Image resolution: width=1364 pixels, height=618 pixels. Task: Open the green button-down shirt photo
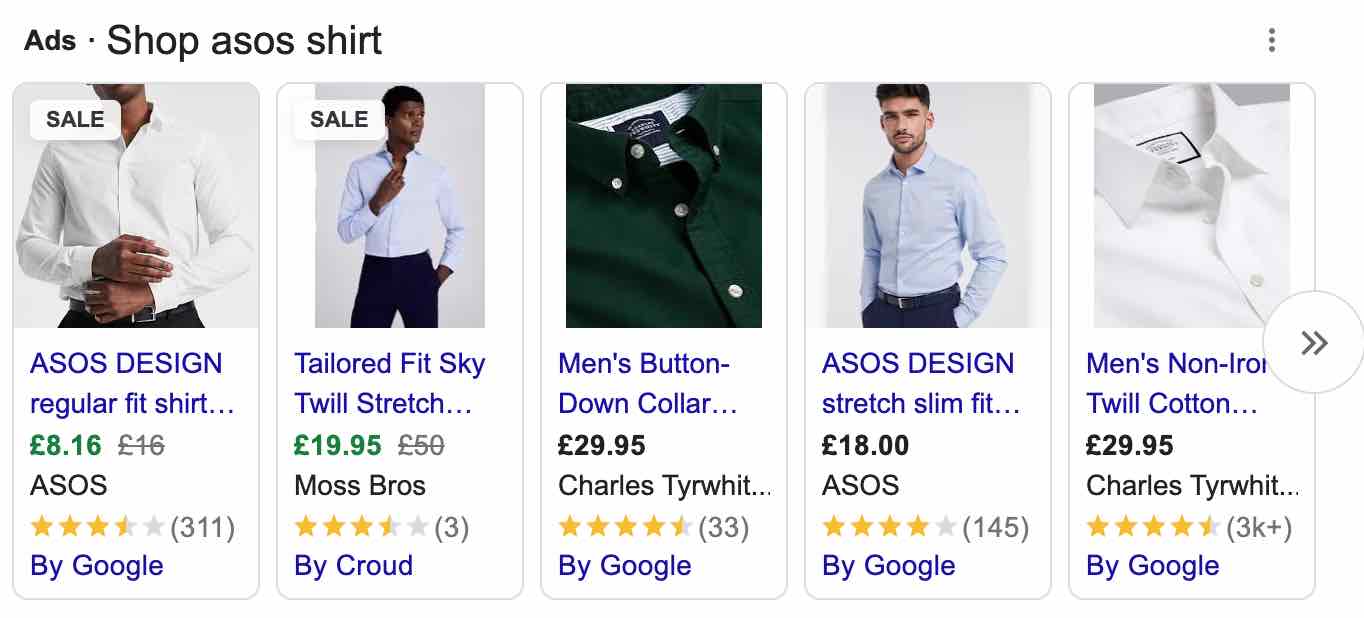[664, 205]
